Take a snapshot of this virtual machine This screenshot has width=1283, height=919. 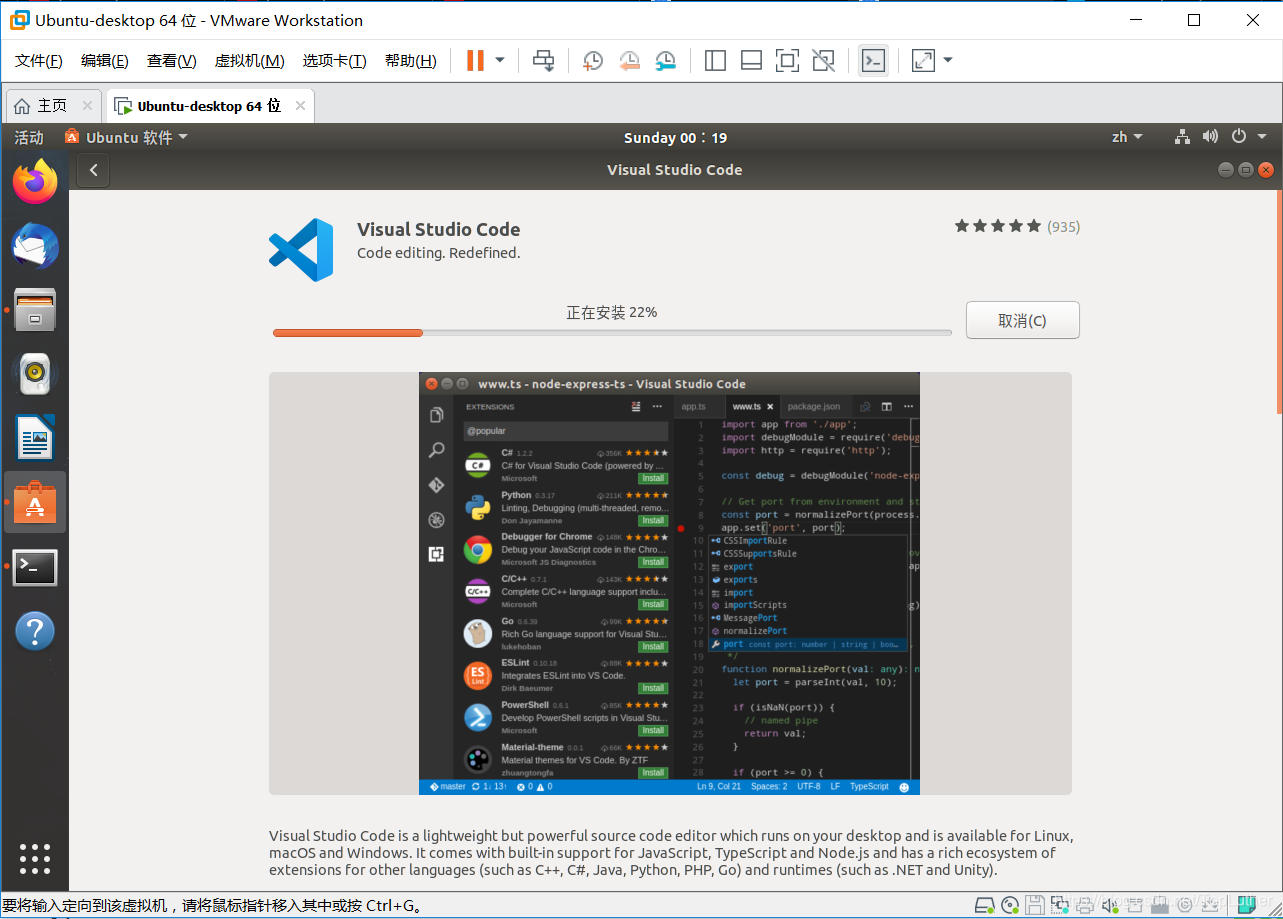click(x=593, y=61)
